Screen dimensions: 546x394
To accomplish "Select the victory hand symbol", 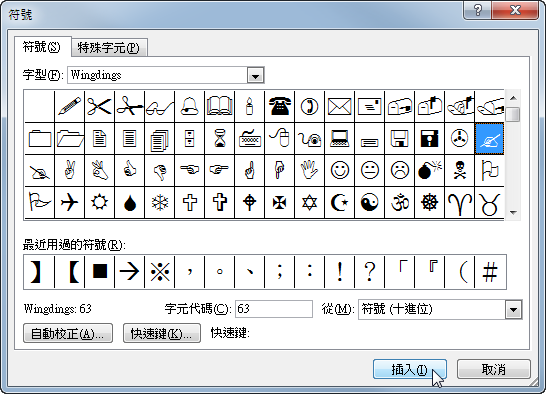I will click(x=70, y=170).
